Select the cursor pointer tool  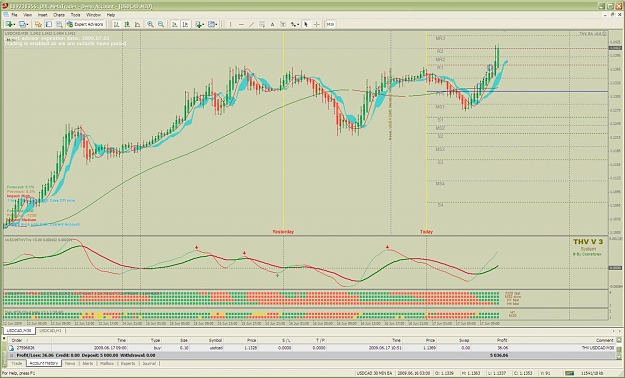click(x=306, y=24)
